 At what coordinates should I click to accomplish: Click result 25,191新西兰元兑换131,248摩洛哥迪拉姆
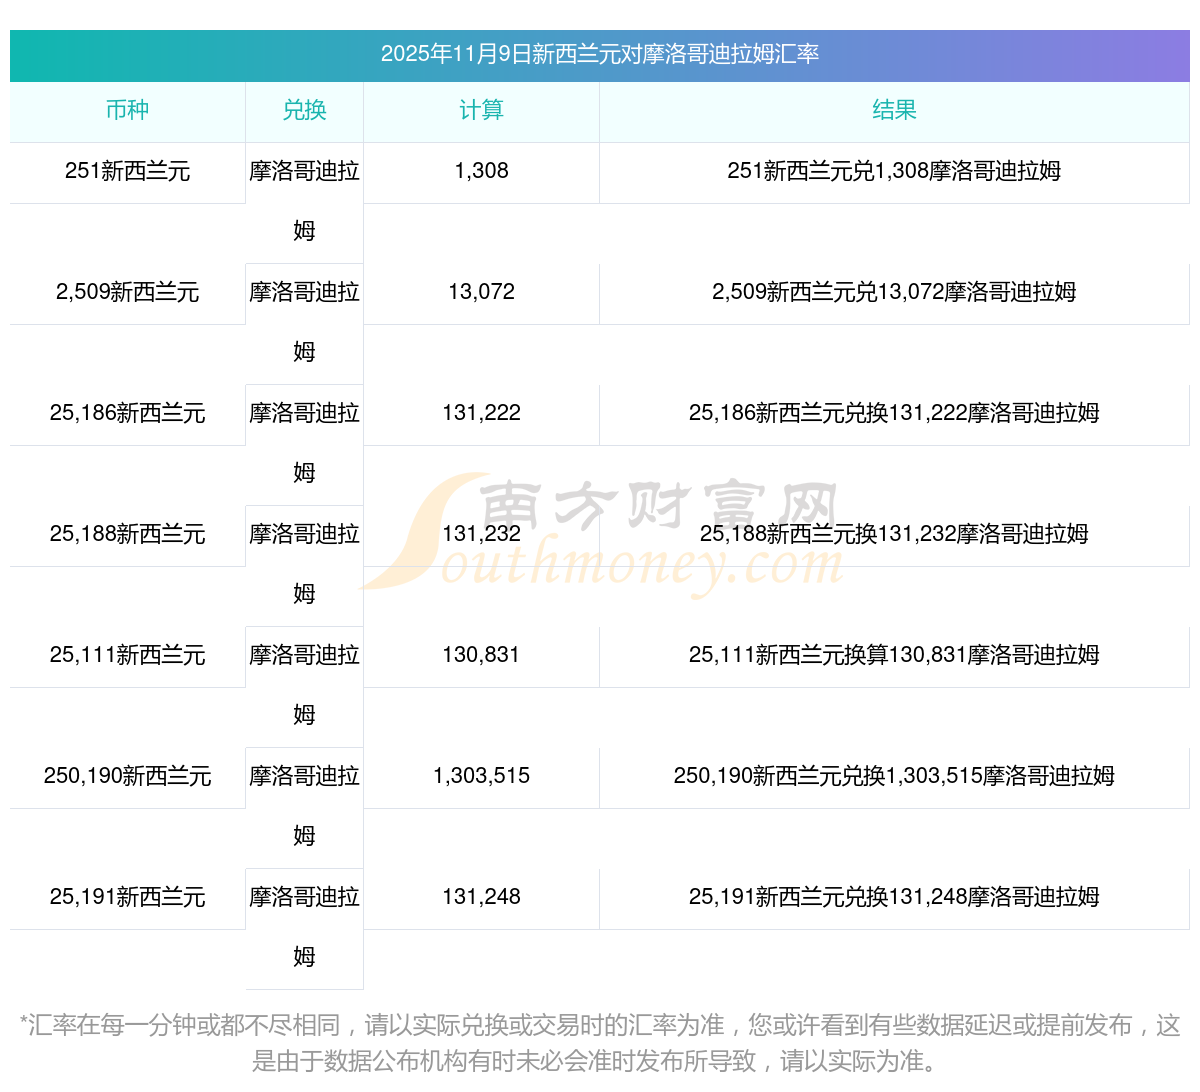894,897
